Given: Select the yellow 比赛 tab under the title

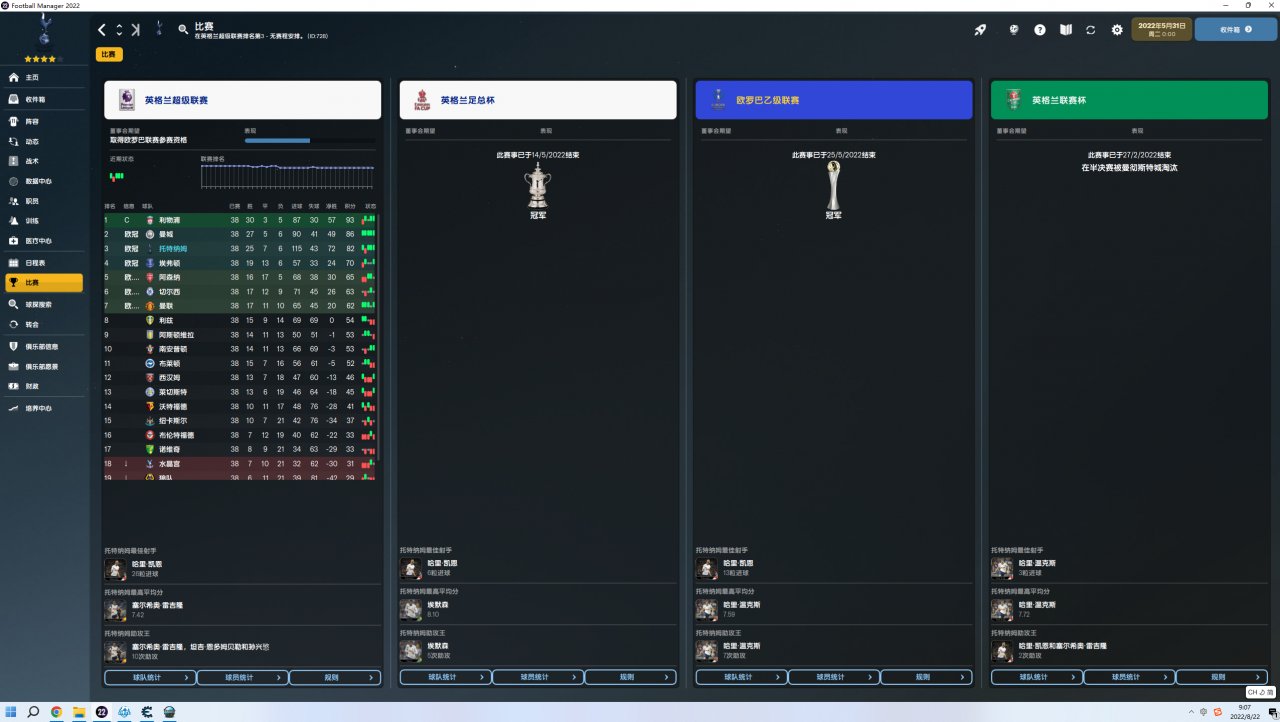Looking at the screenshot, I should tap(109, 54).
